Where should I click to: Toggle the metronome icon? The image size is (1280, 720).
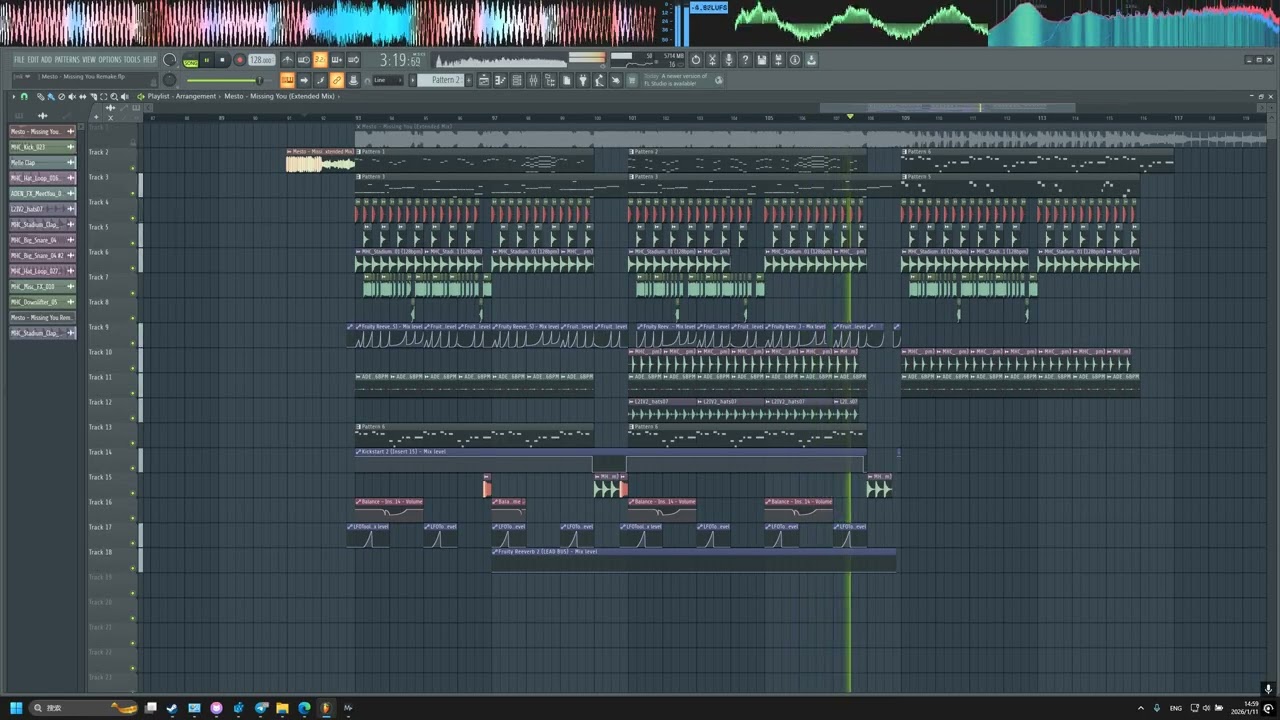pyautogui.click(x=287, y=60)
